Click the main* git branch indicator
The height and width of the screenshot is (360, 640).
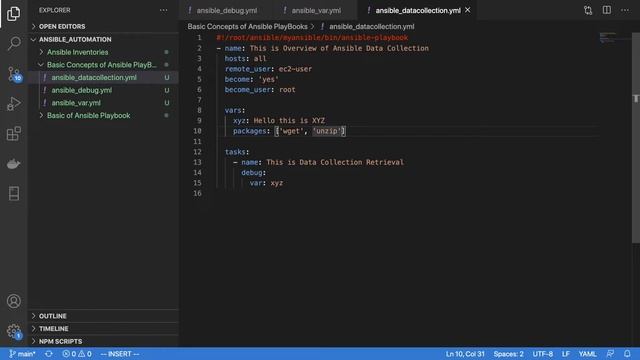click(22, 354)
